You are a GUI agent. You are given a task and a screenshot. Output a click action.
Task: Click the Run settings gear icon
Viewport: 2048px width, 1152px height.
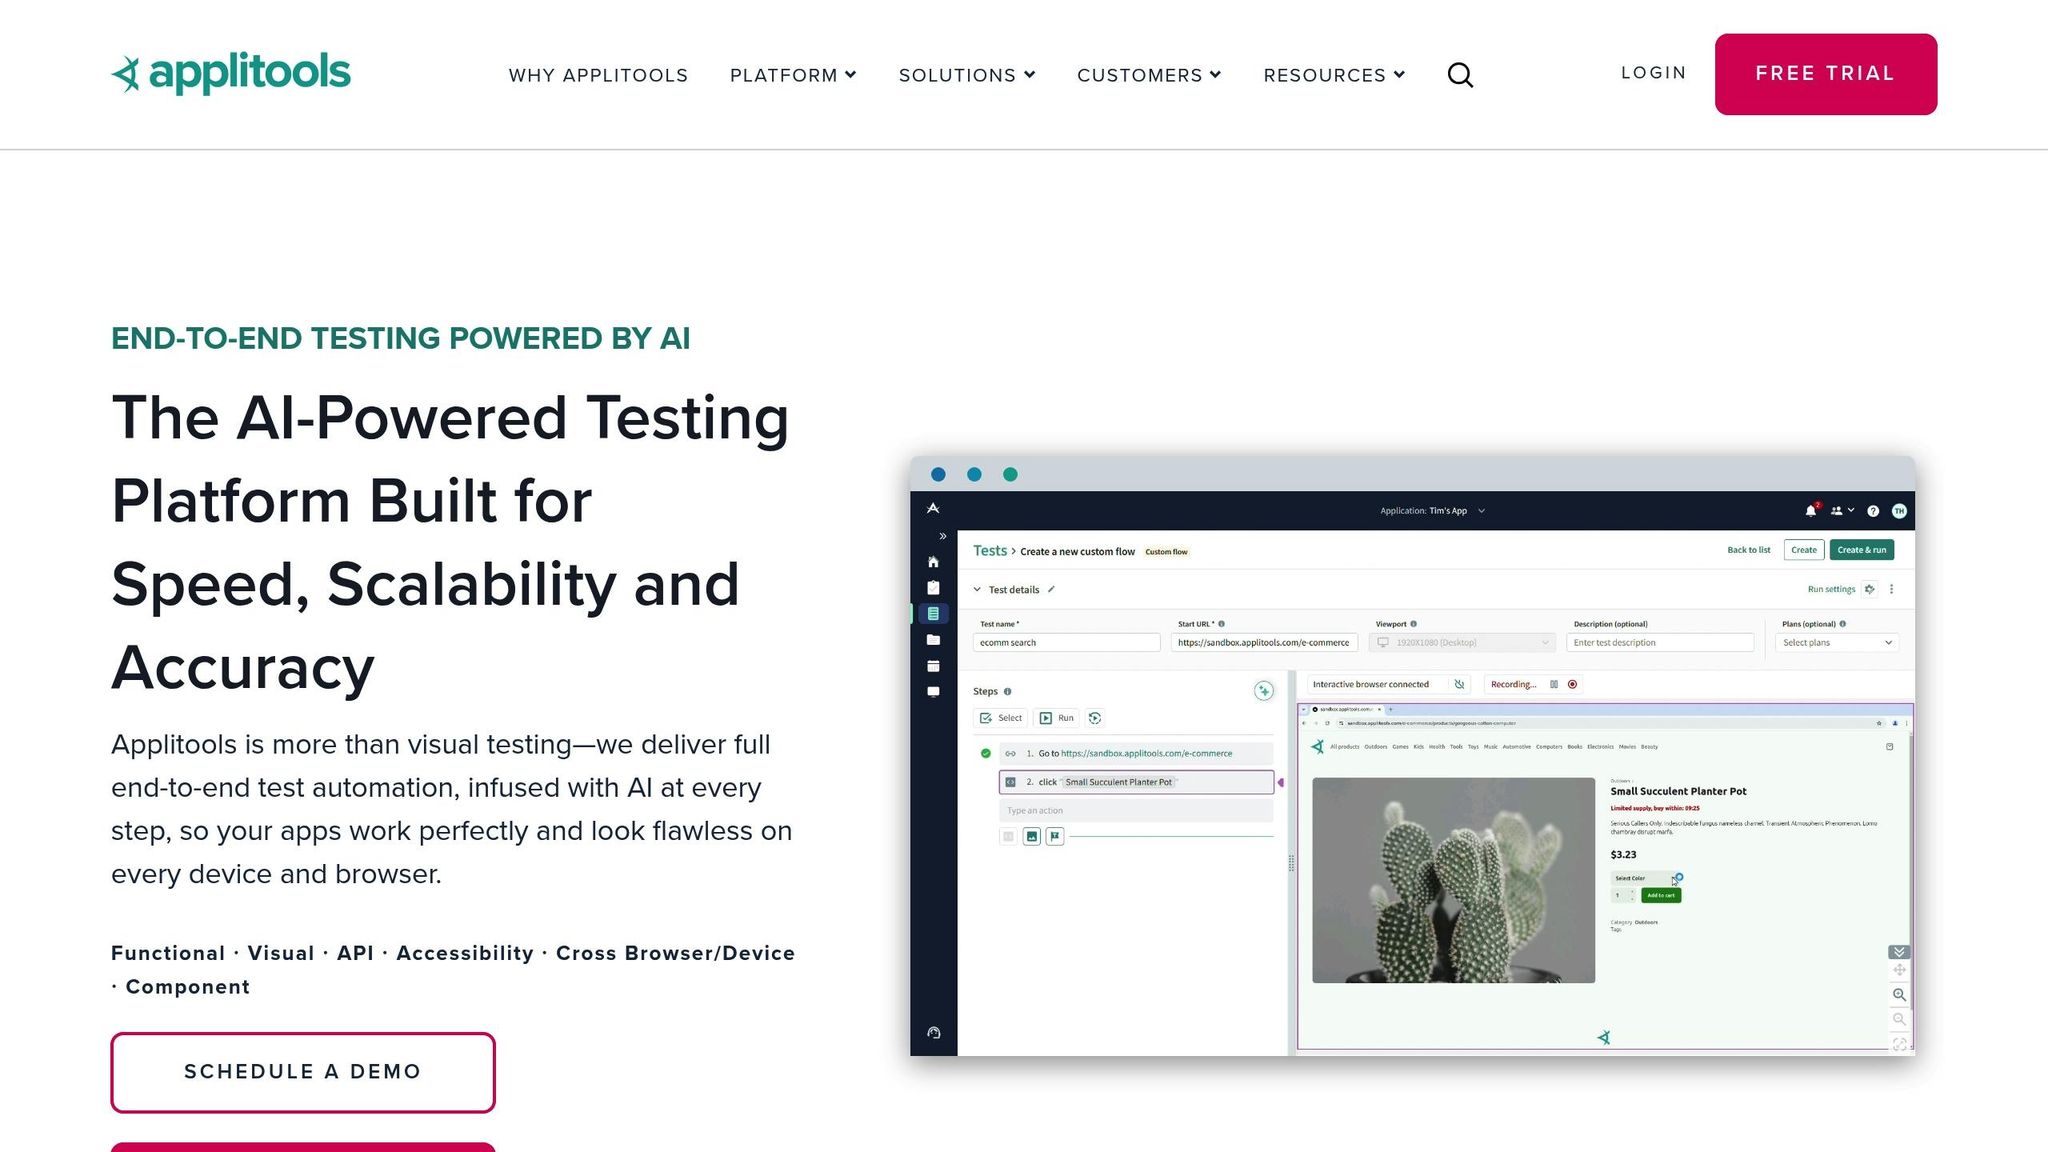(1869, 589)
